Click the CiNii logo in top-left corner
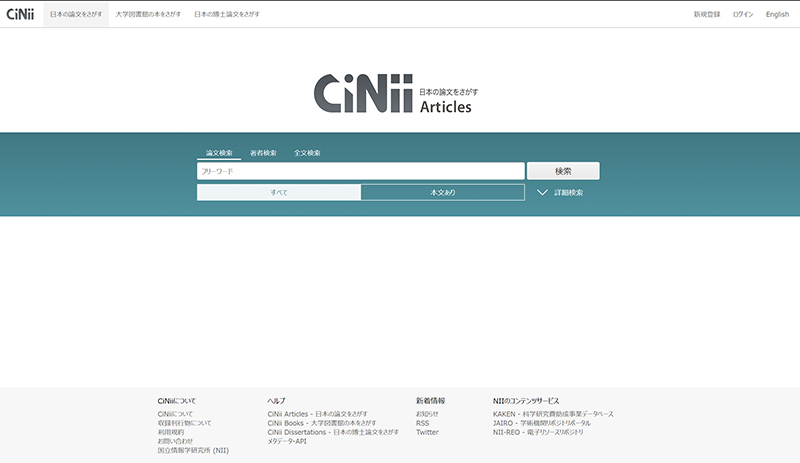 coord(20,14)
